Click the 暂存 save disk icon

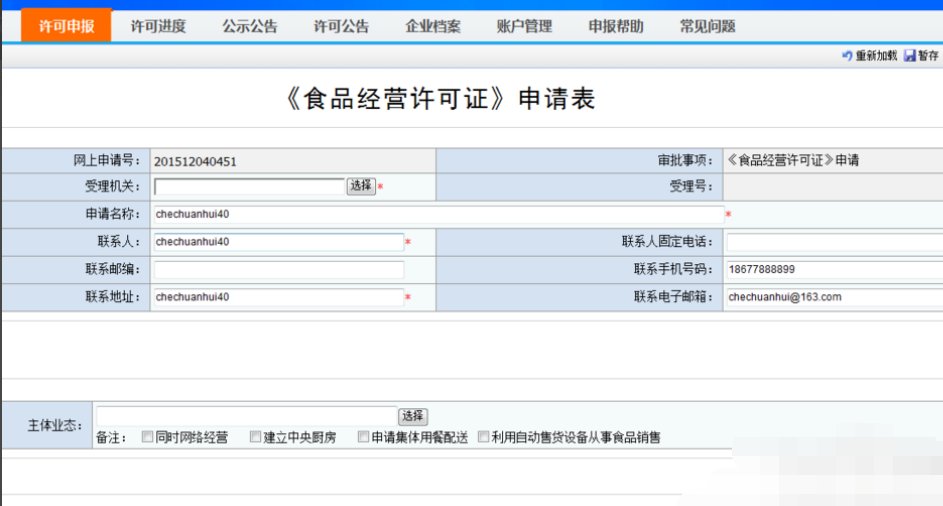[910, 55]
